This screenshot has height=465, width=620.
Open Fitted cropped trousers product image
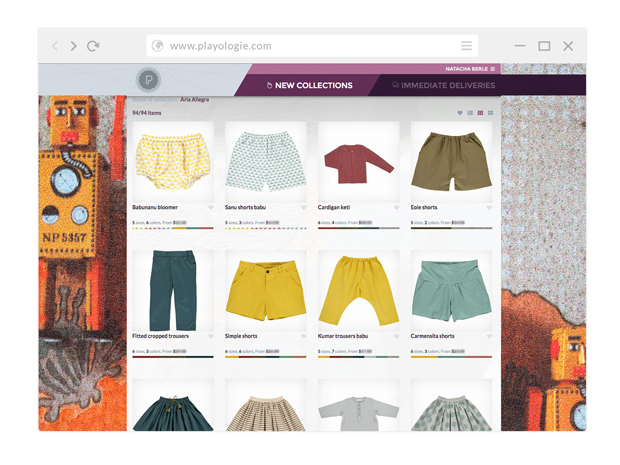tap(173, 291)
